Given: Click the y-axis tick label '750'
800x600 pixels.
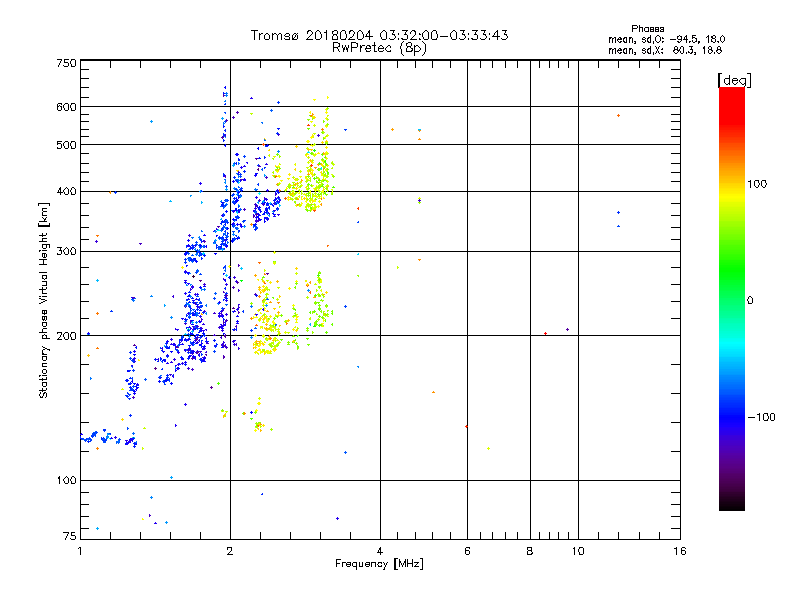Looking at the screenshot, I should click(x=66, y=63).
